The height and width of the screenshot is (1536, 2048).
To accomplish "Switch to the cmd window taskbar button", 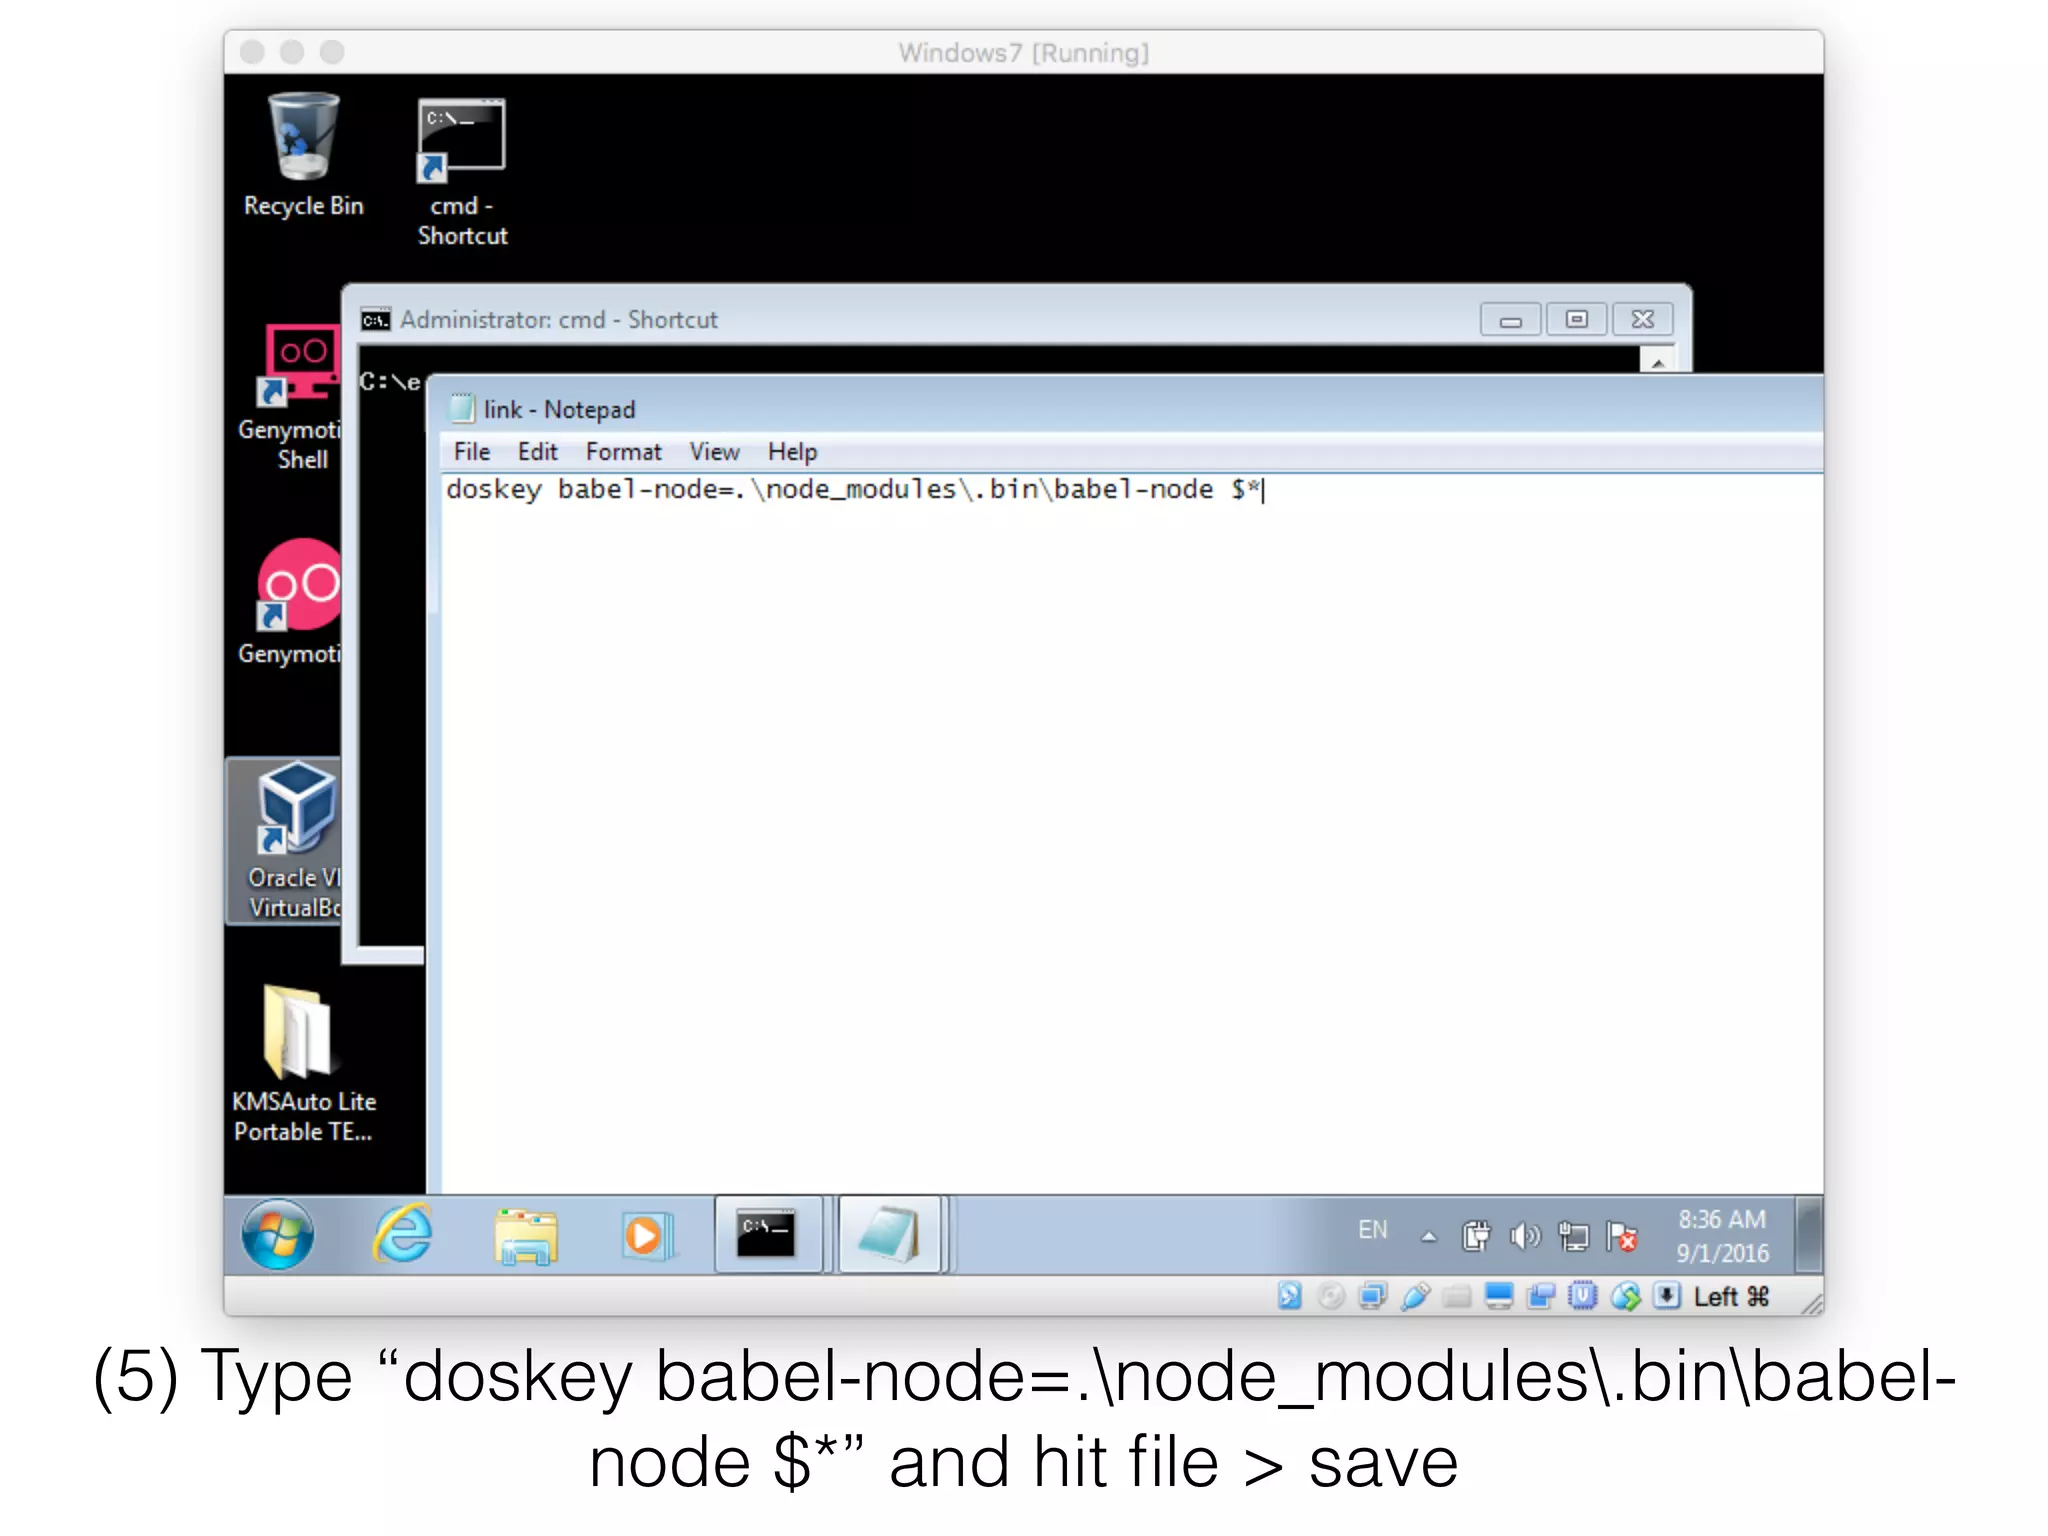I will [766, 1235].
